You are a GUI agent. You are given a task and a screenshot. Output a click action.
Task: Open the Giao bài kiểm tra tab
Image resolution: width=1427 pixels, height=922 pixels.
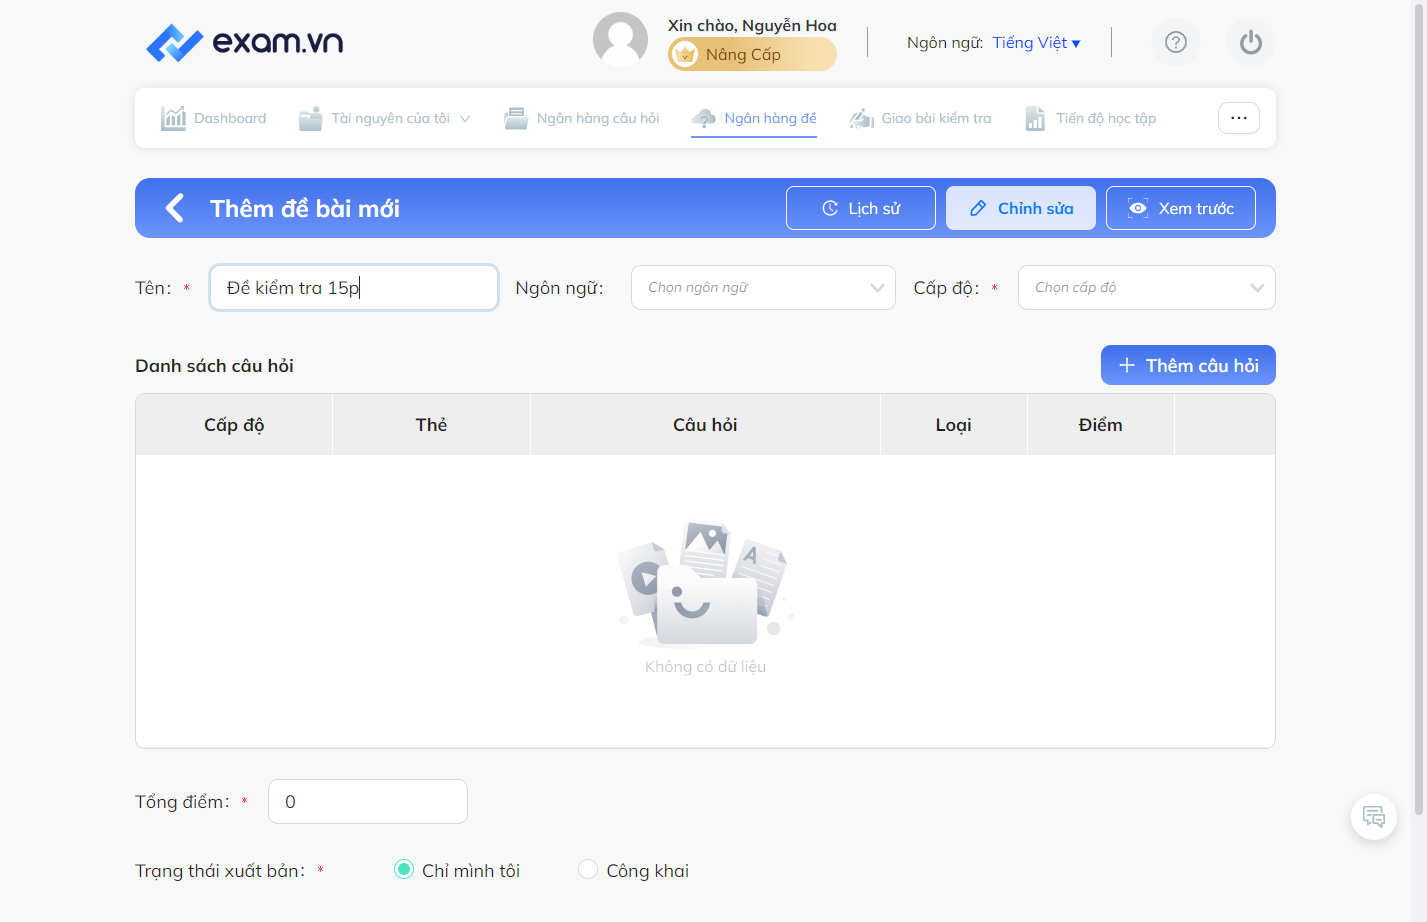click(920, 118)
